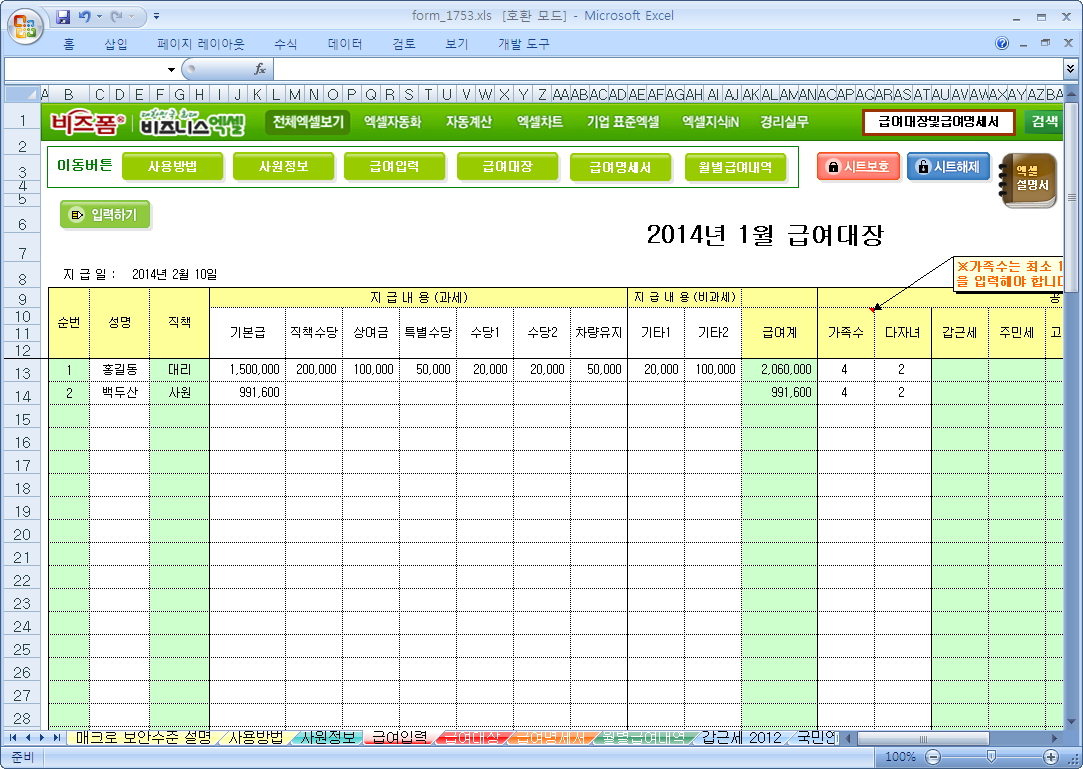This screenshot has width=1083, height=769.
Task: Switch to the 사원정보 sheet tab
Action: 328,738
